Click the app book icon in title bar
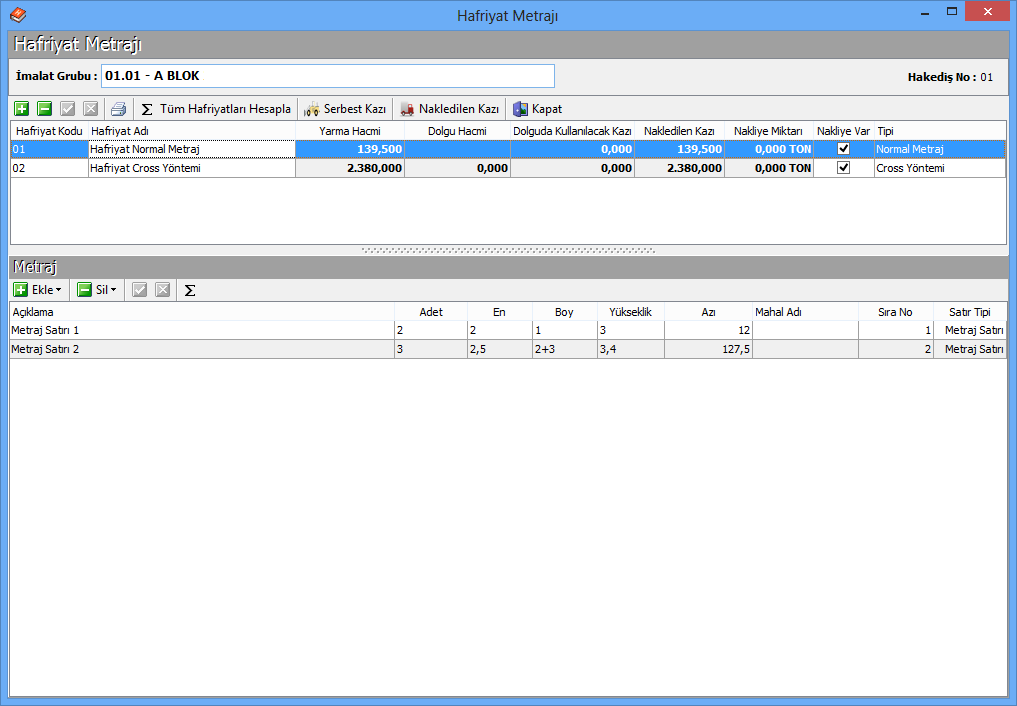1017x706 pixels. 17,14
